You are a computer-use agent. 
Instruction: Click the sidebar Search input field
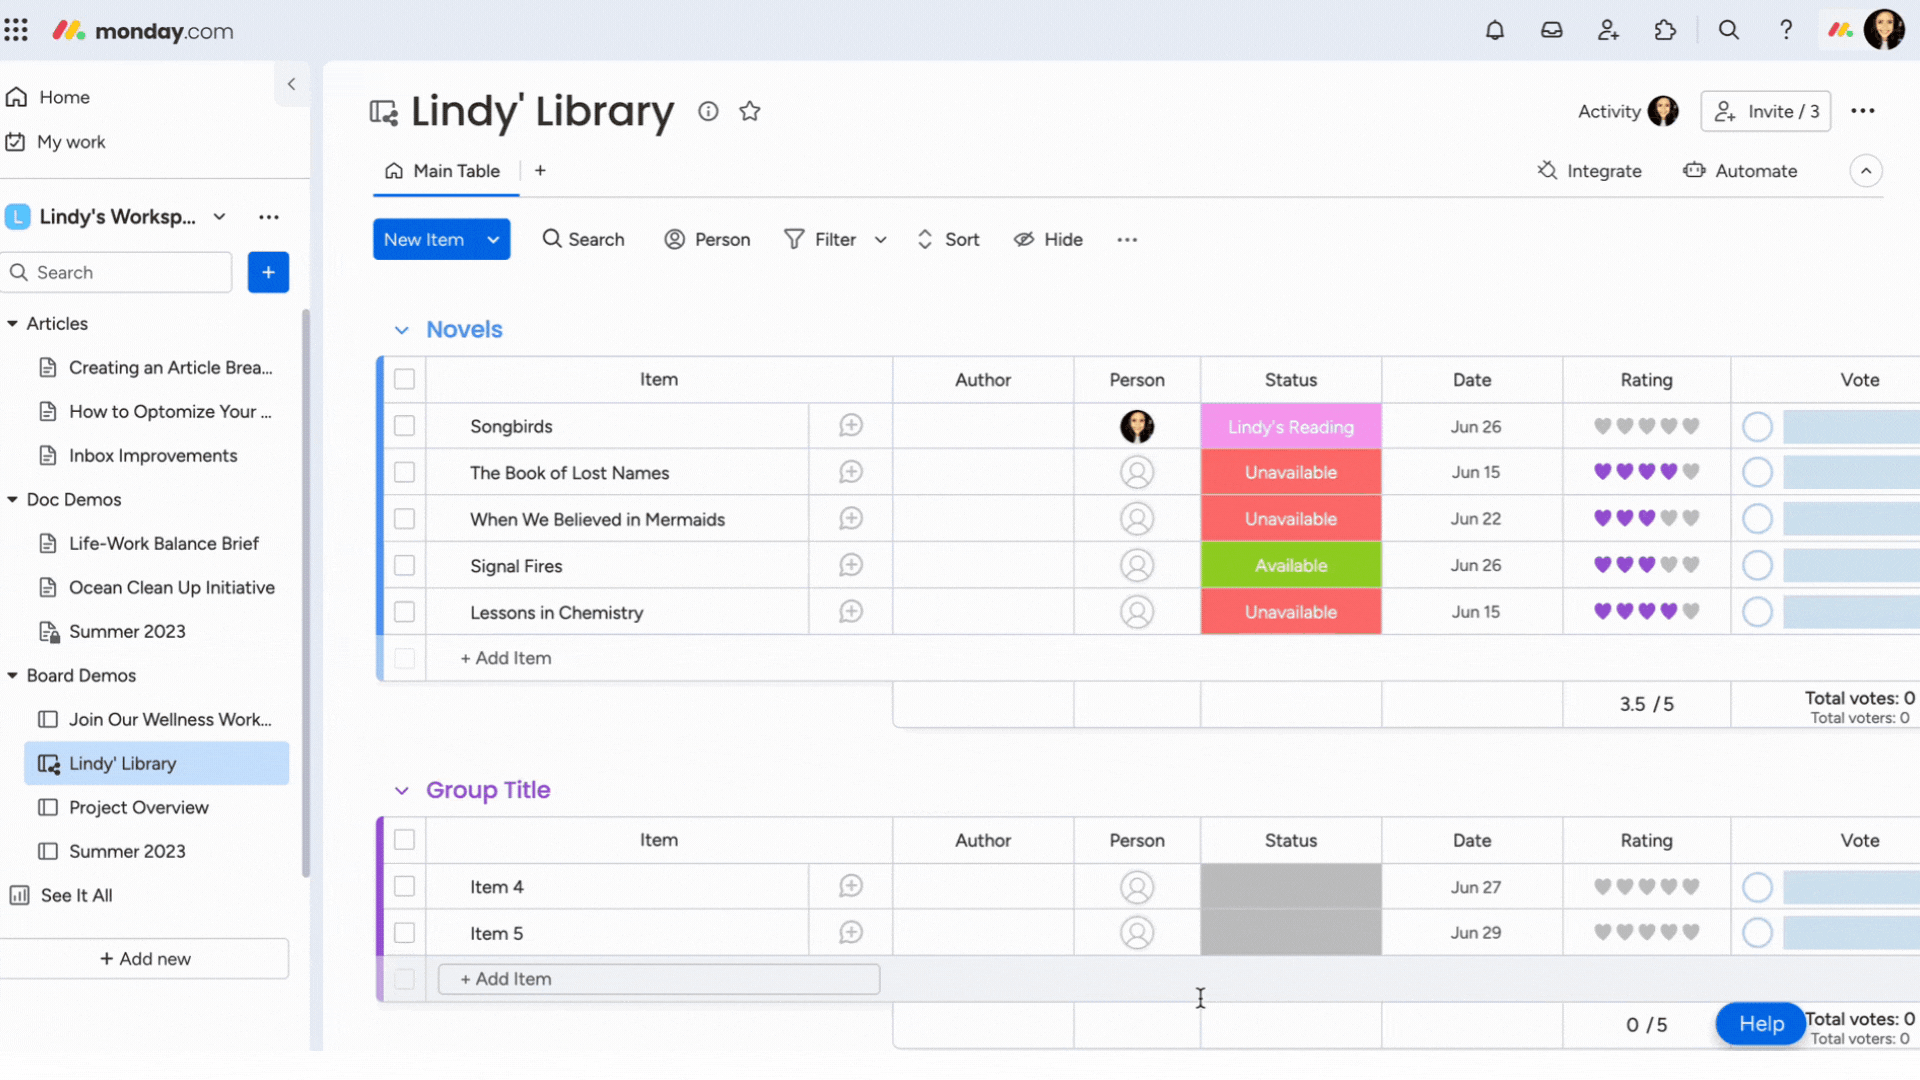118,272
